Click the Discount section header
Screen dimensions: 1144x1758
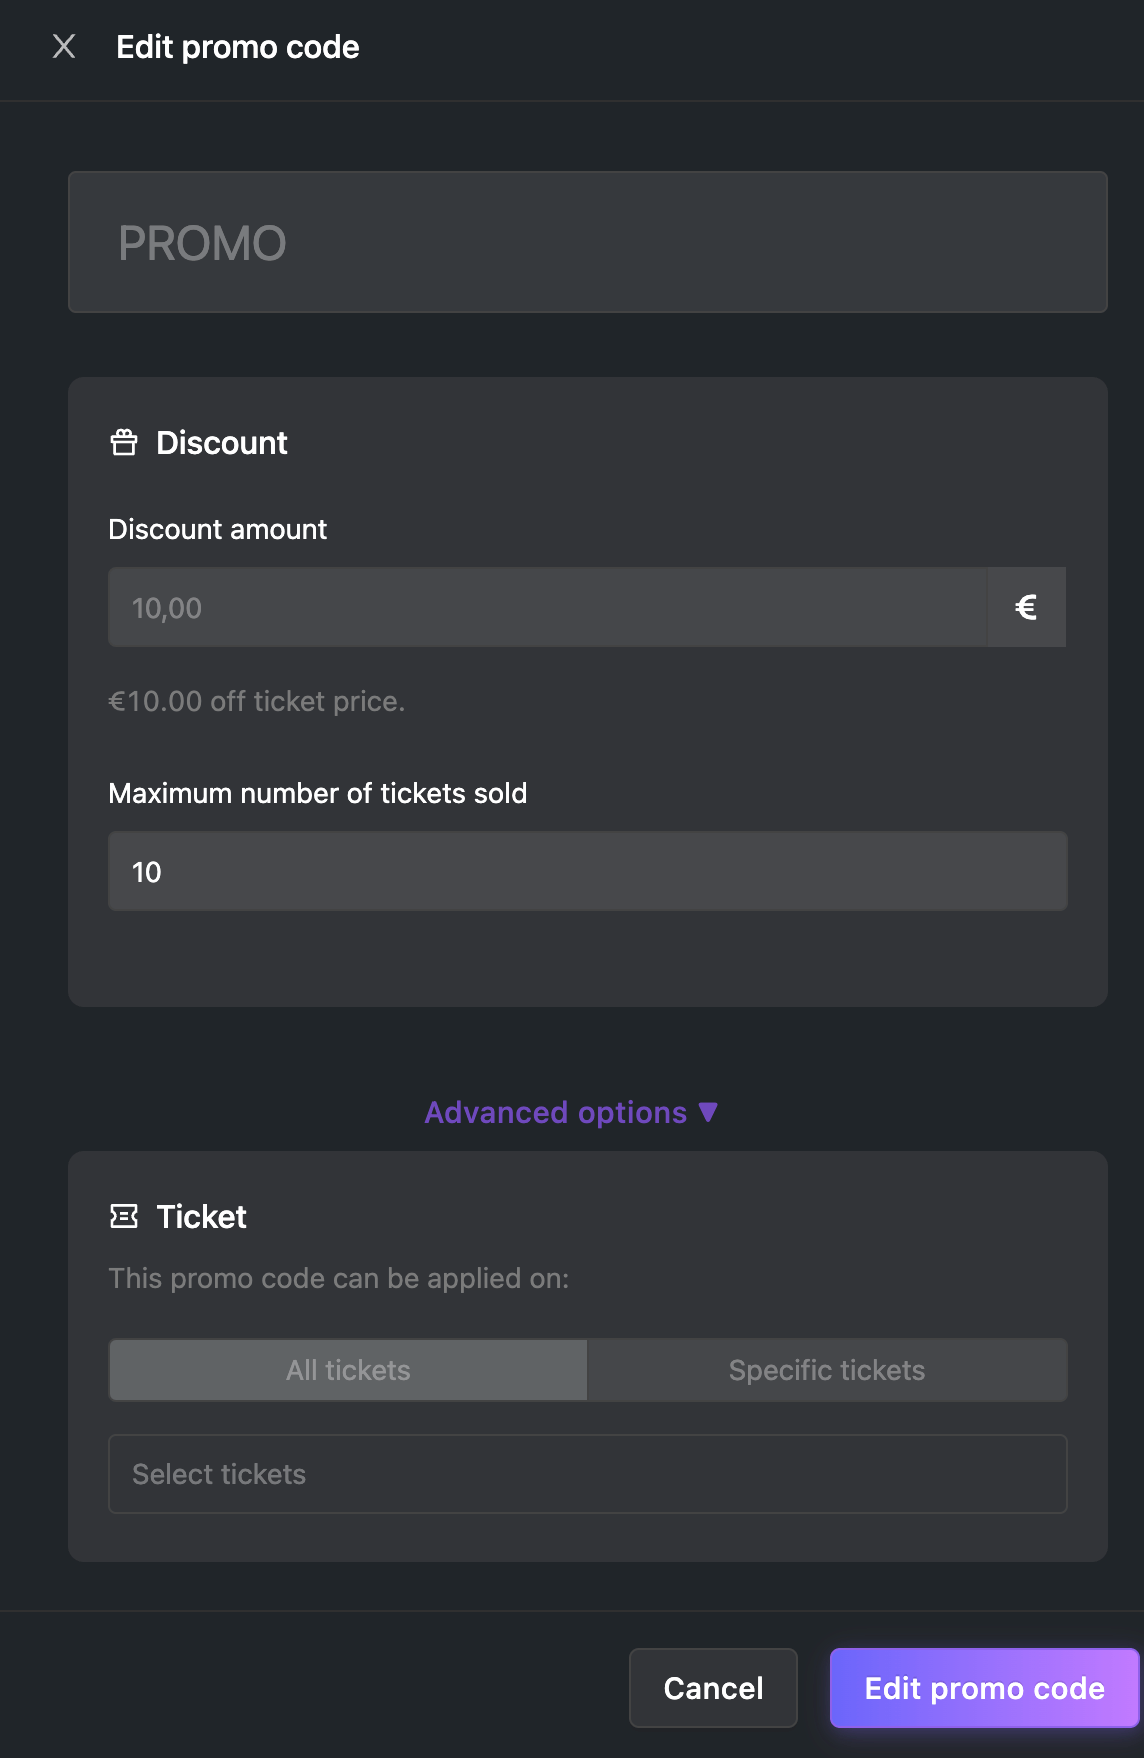click(221, 443)
